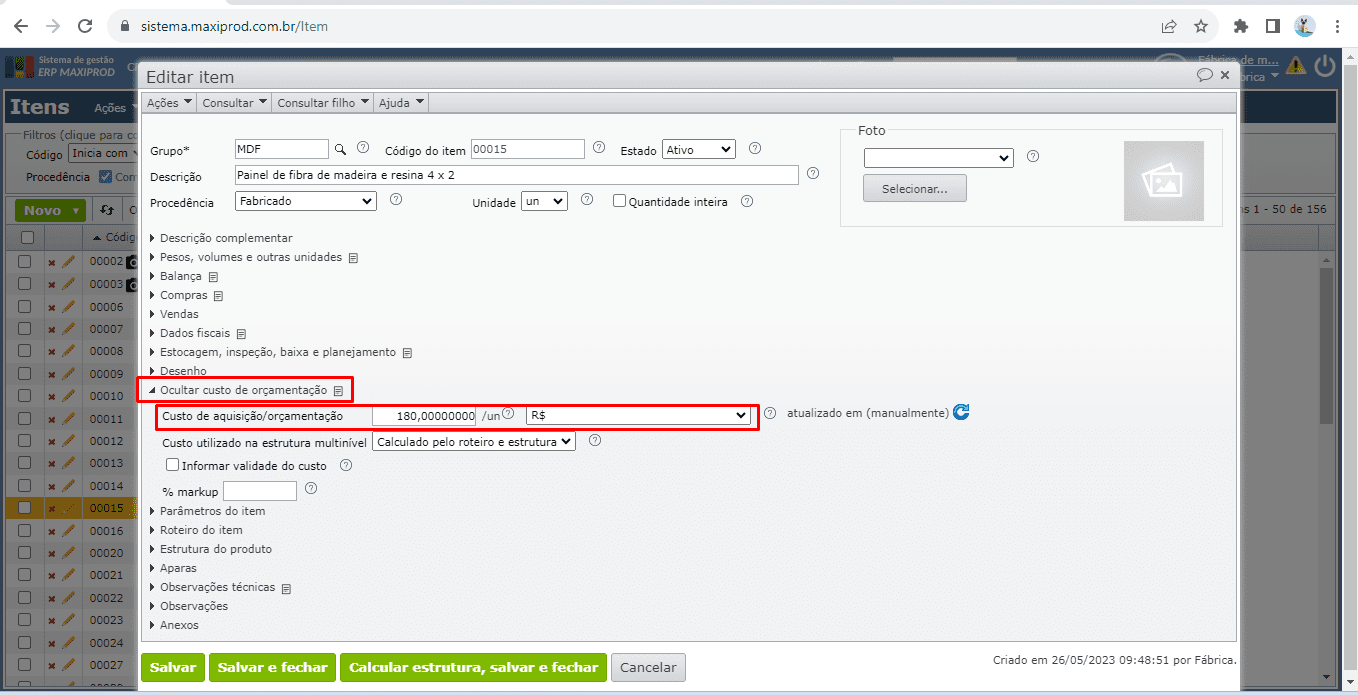The height and width of the screenshot is (695, 1358).
Task: Click help icon next to Quantidade inteira
Action: (748, 200)
